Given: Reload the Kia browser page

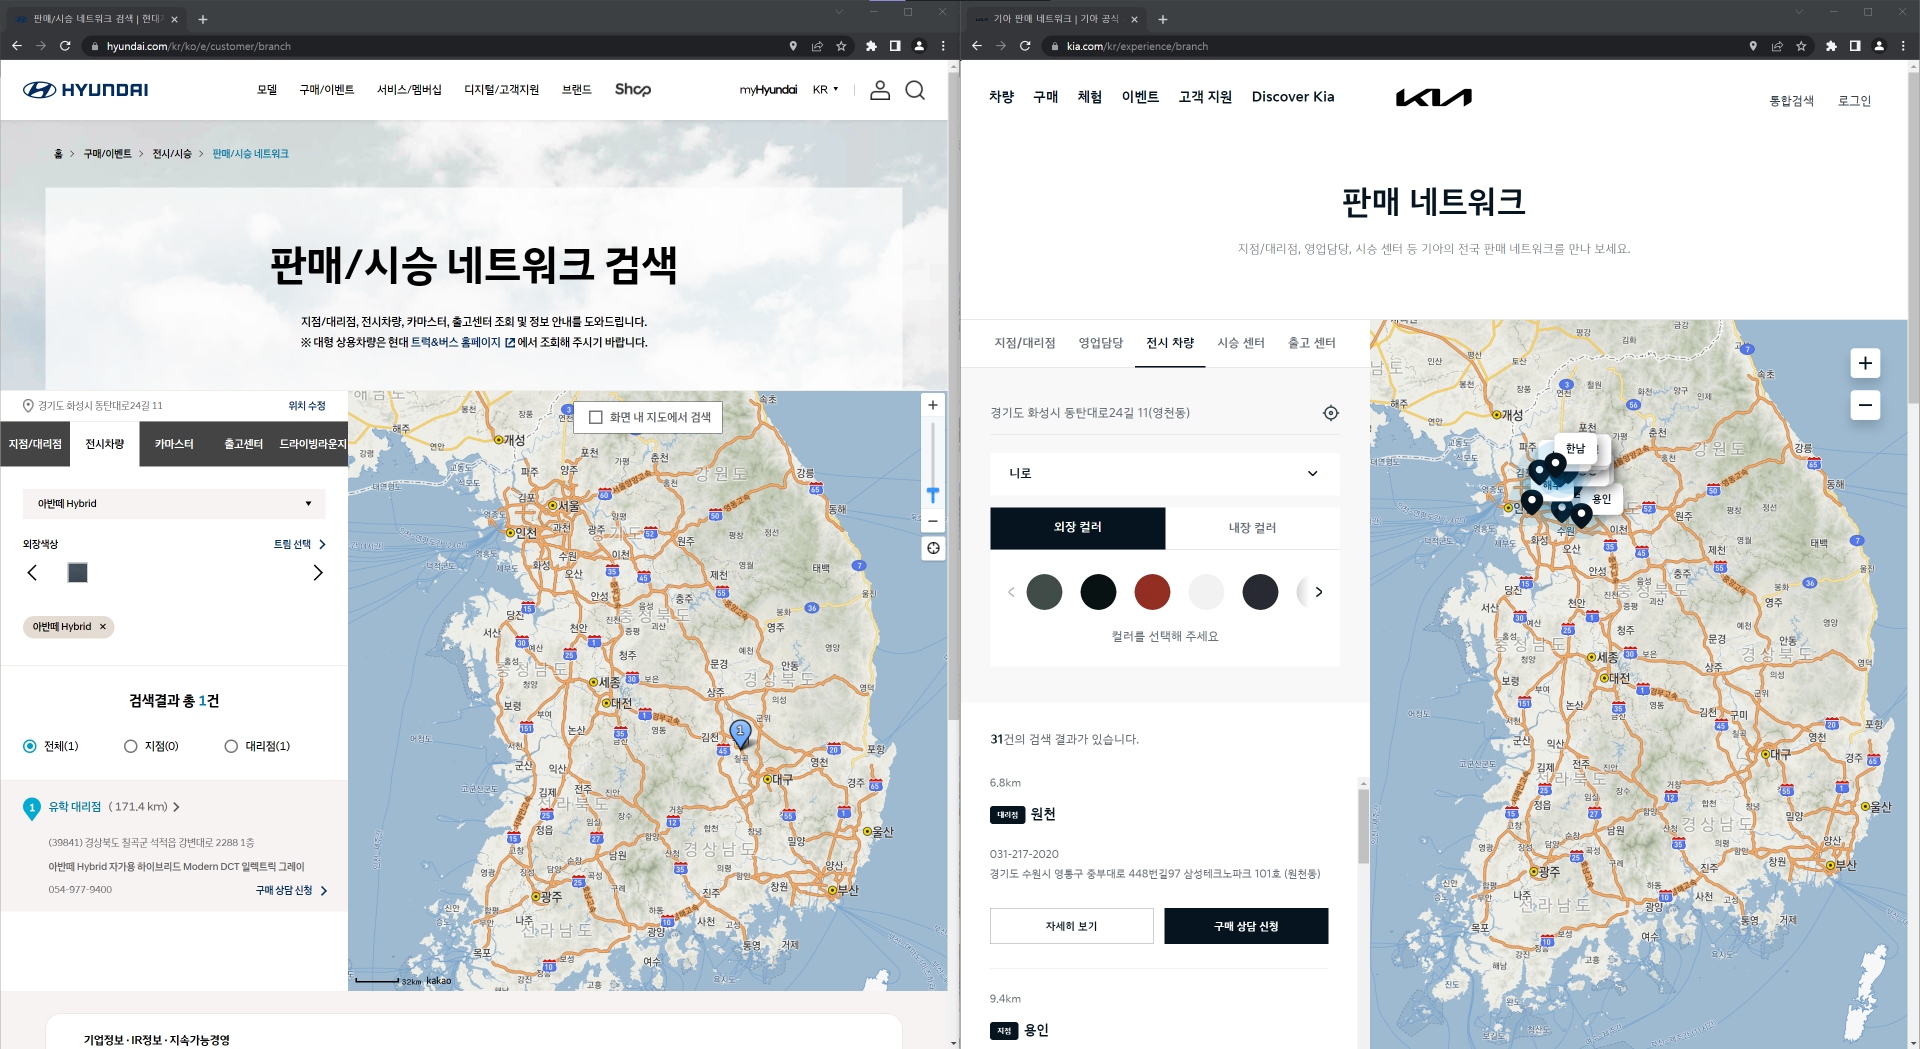Looking at the screenshot, I should (1025, 46).
